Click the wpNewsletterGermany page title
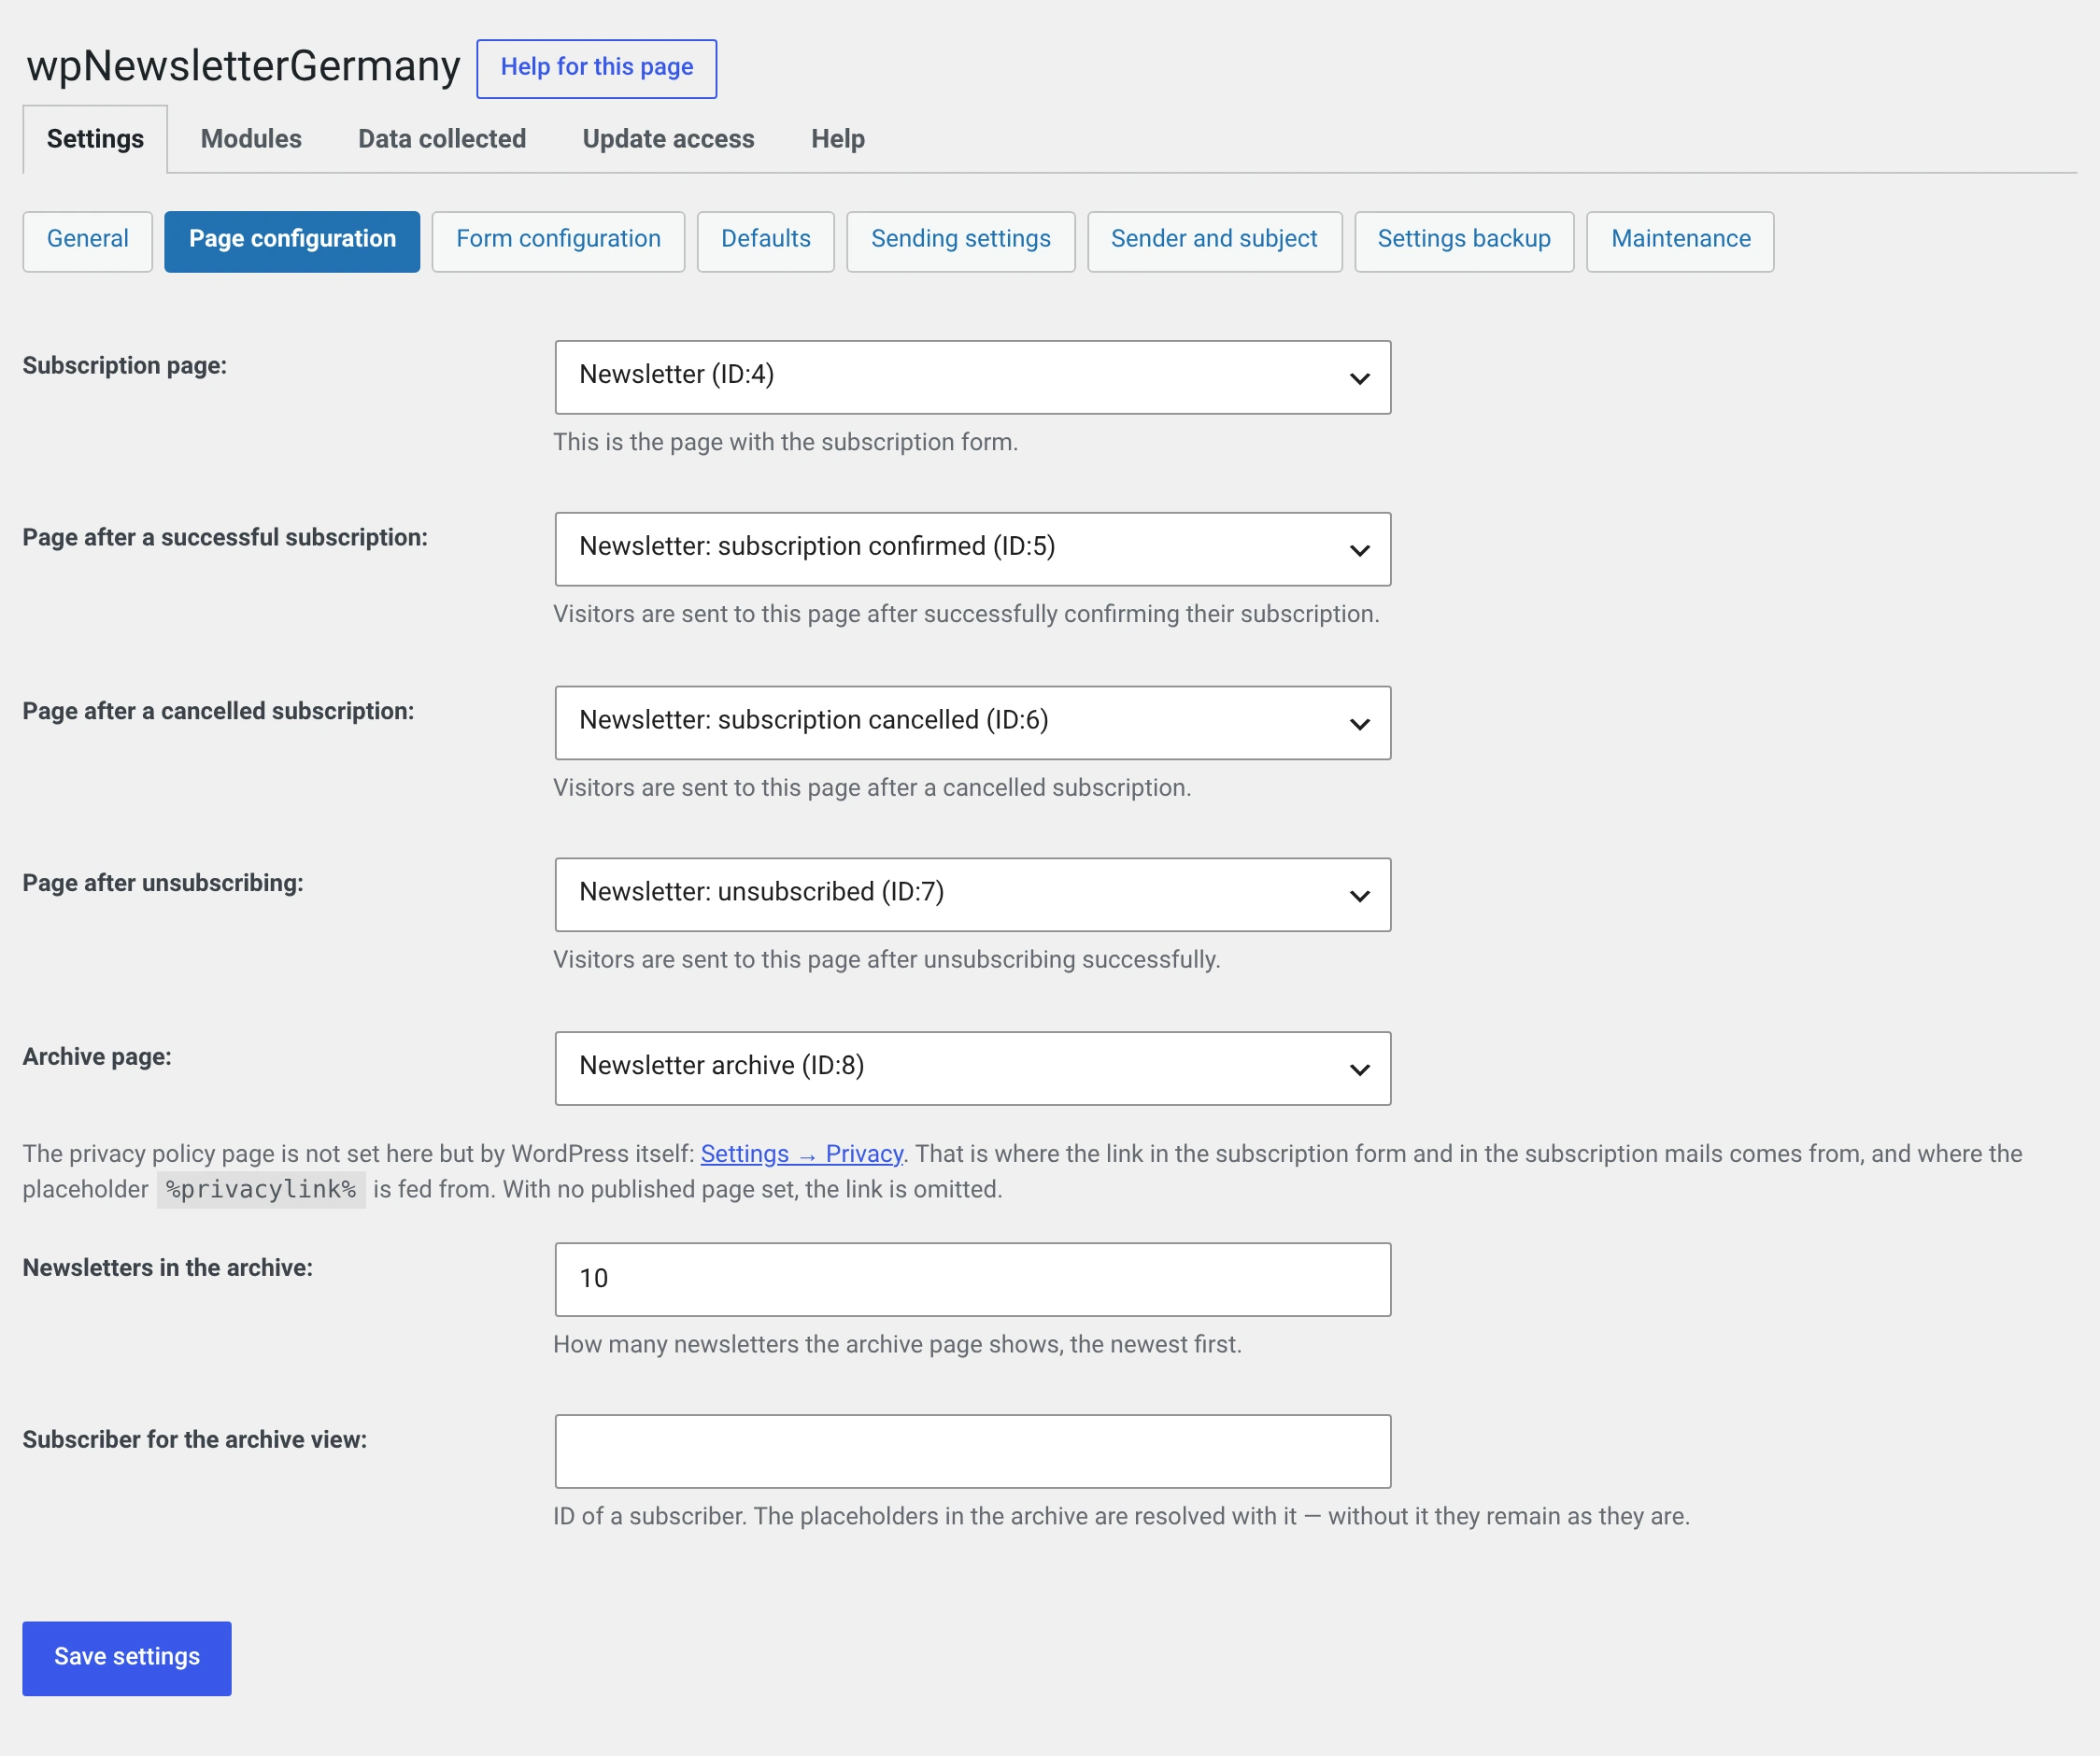 coord(243,66)
